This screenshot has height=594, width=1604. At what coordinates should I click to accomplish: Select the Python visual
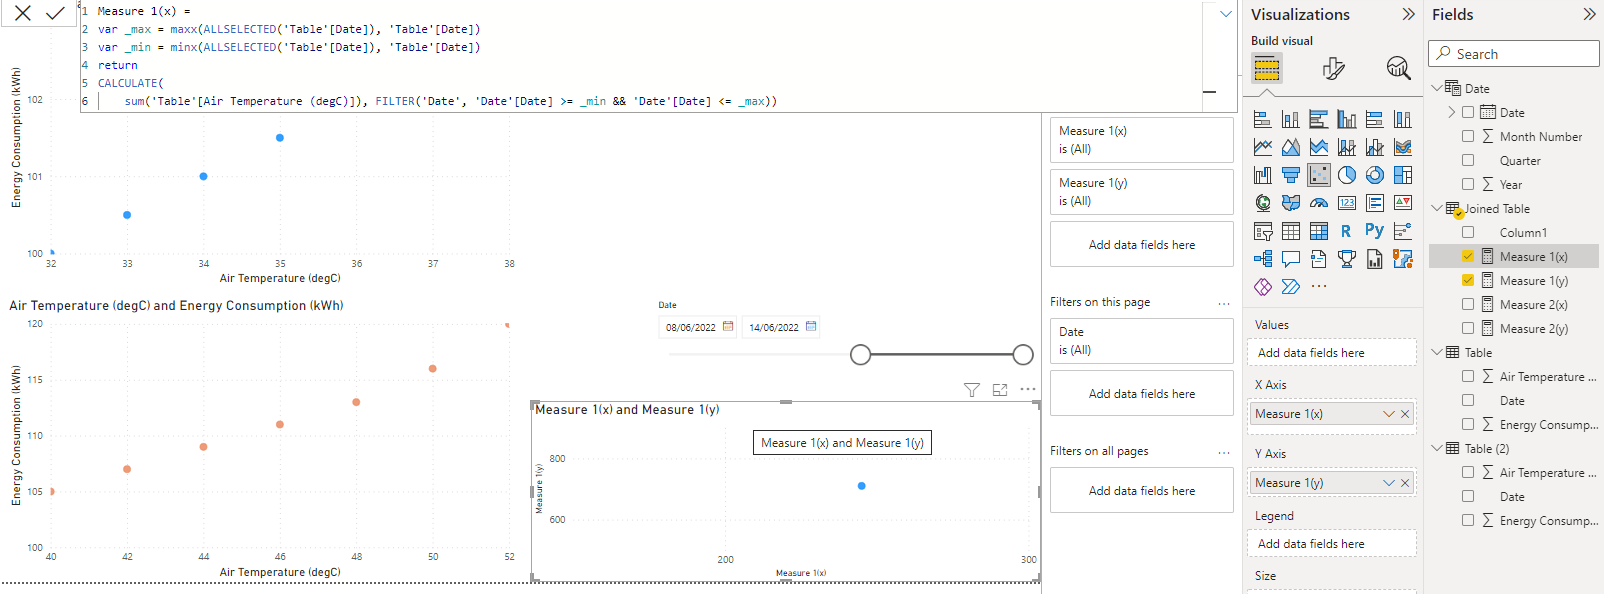1375,230
